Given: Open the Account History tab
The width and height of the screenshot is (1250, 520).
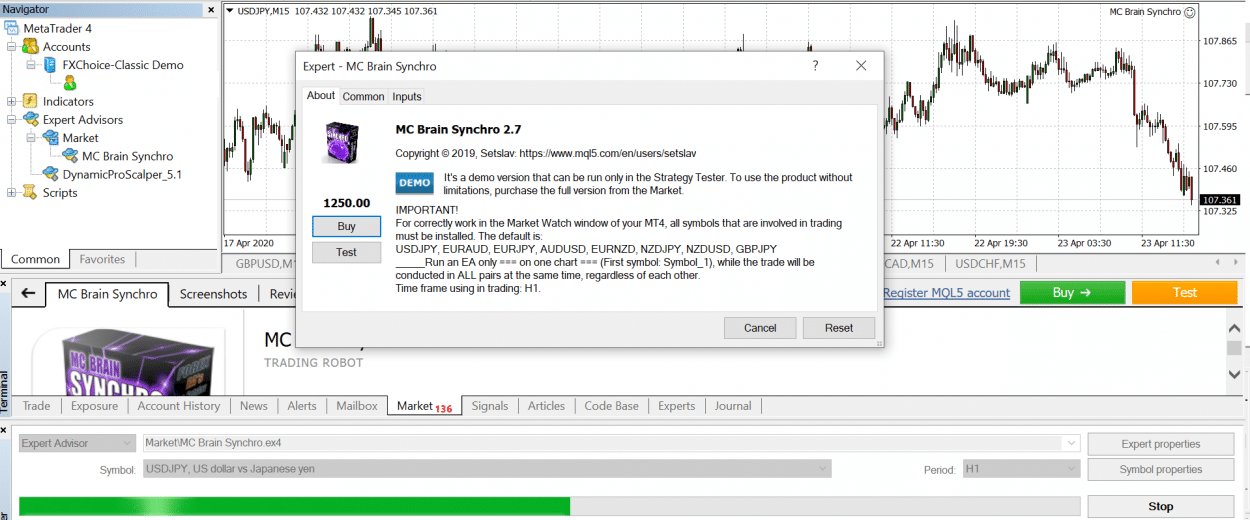Looking at the screenshot, I should pos(179,406).
